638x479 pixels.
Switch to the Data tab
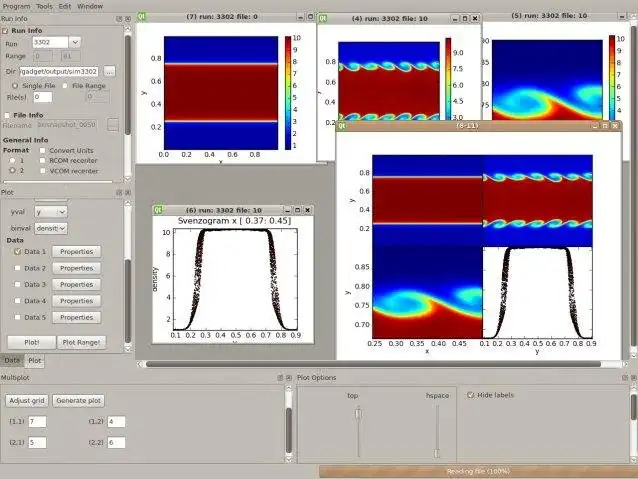[x=12, y=360]
